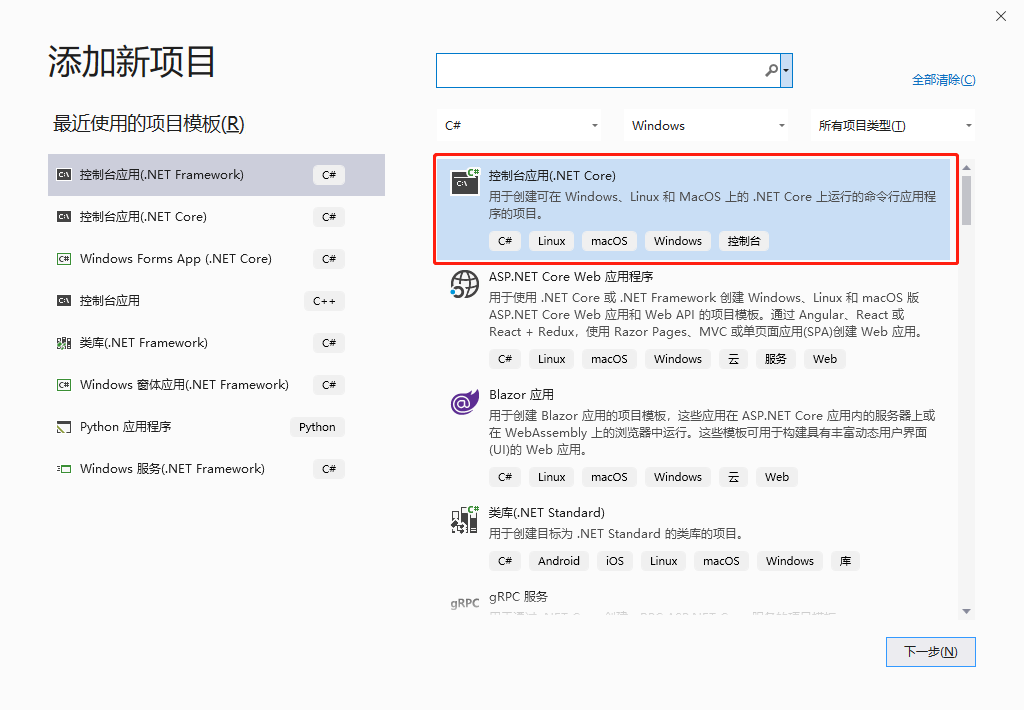Click the ASP.NET Core Web 应用程序 globe icon
The image size is (1024, 710).
[464, 284]
